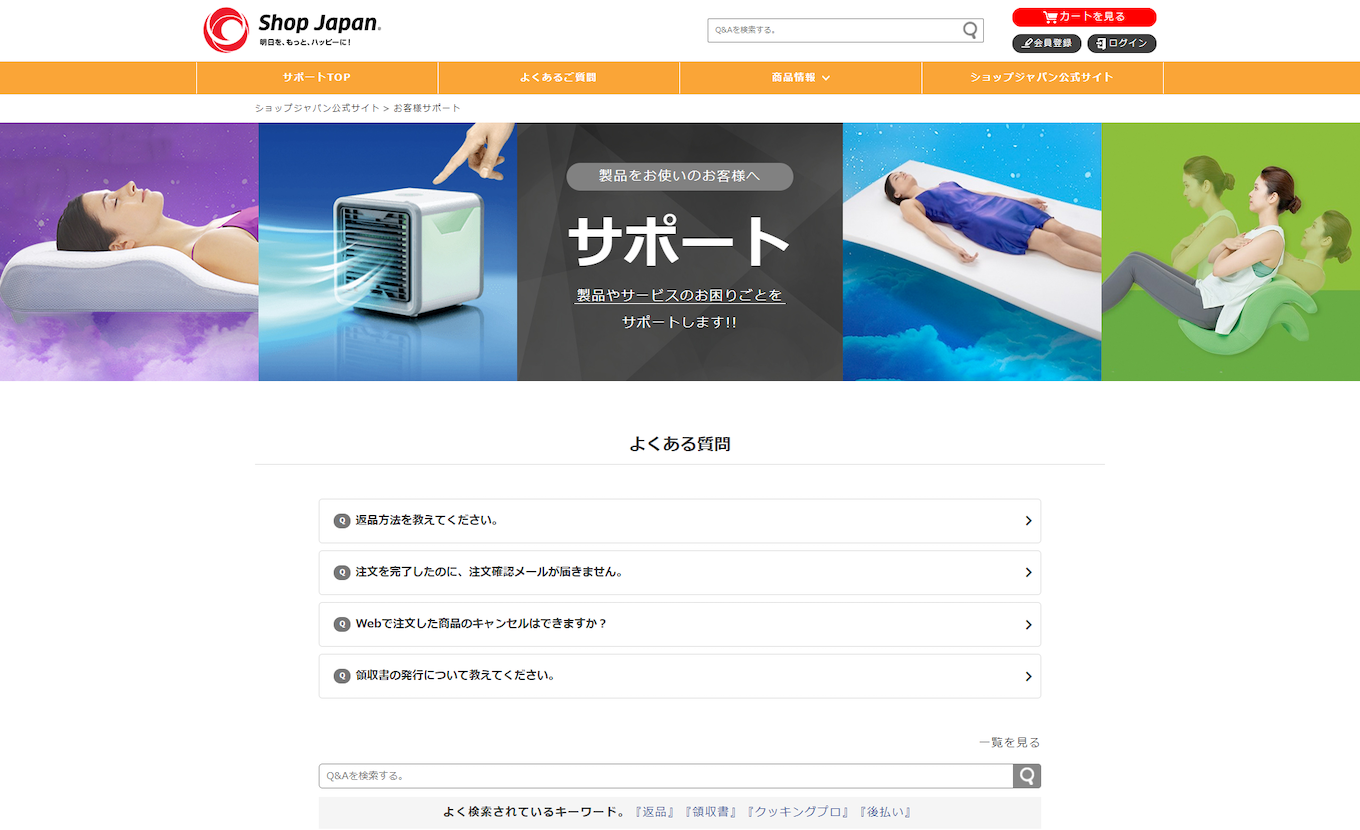Click the magnifier icon in top search bar
This screenshot has height=830, width=1360.
point(968,30)
